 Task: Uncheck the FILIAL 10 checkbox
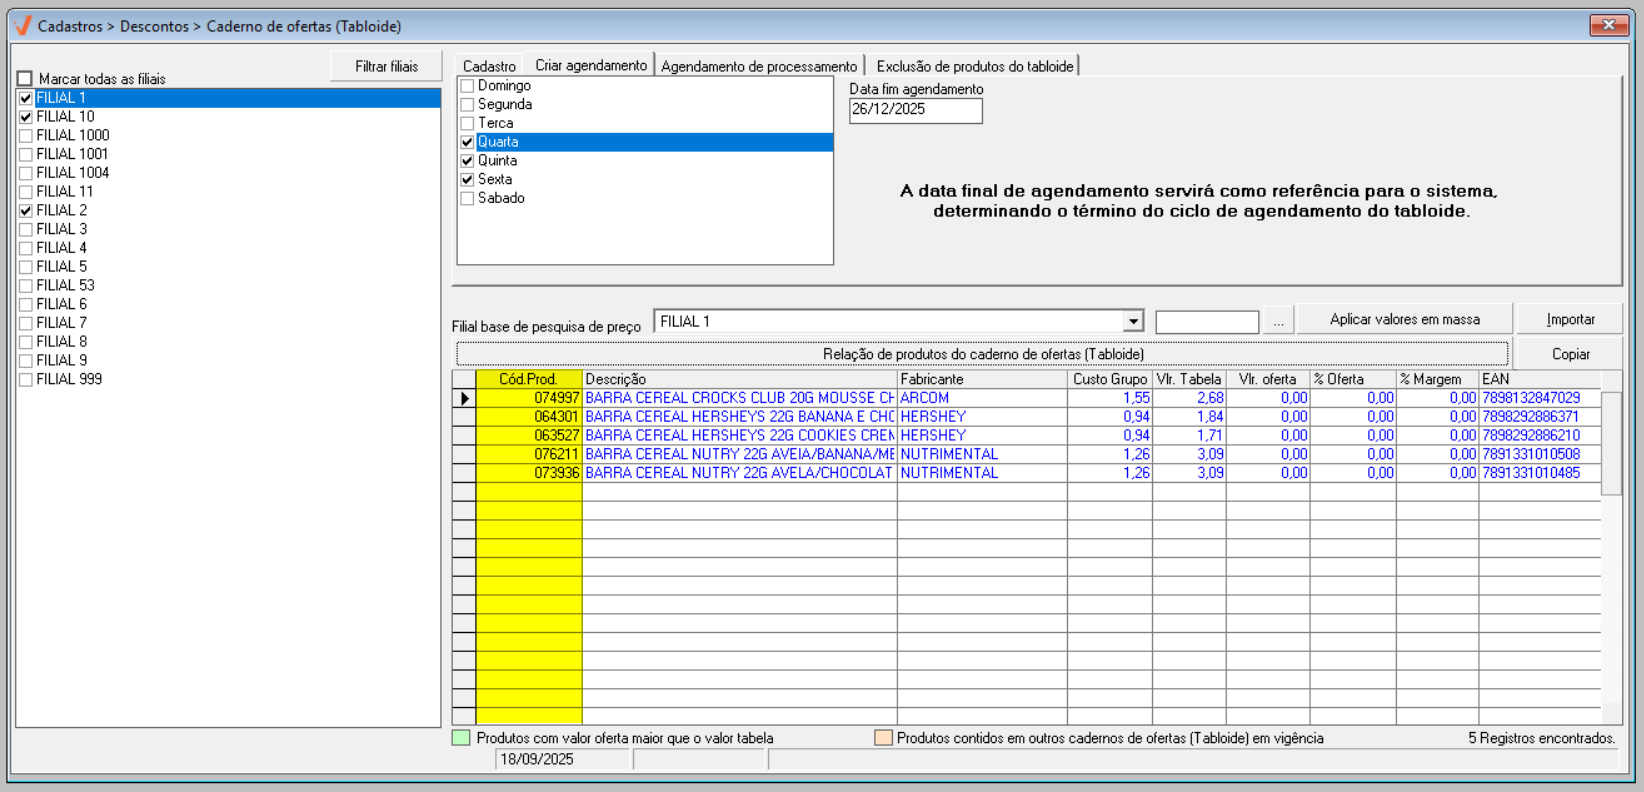tap(26, 117)
